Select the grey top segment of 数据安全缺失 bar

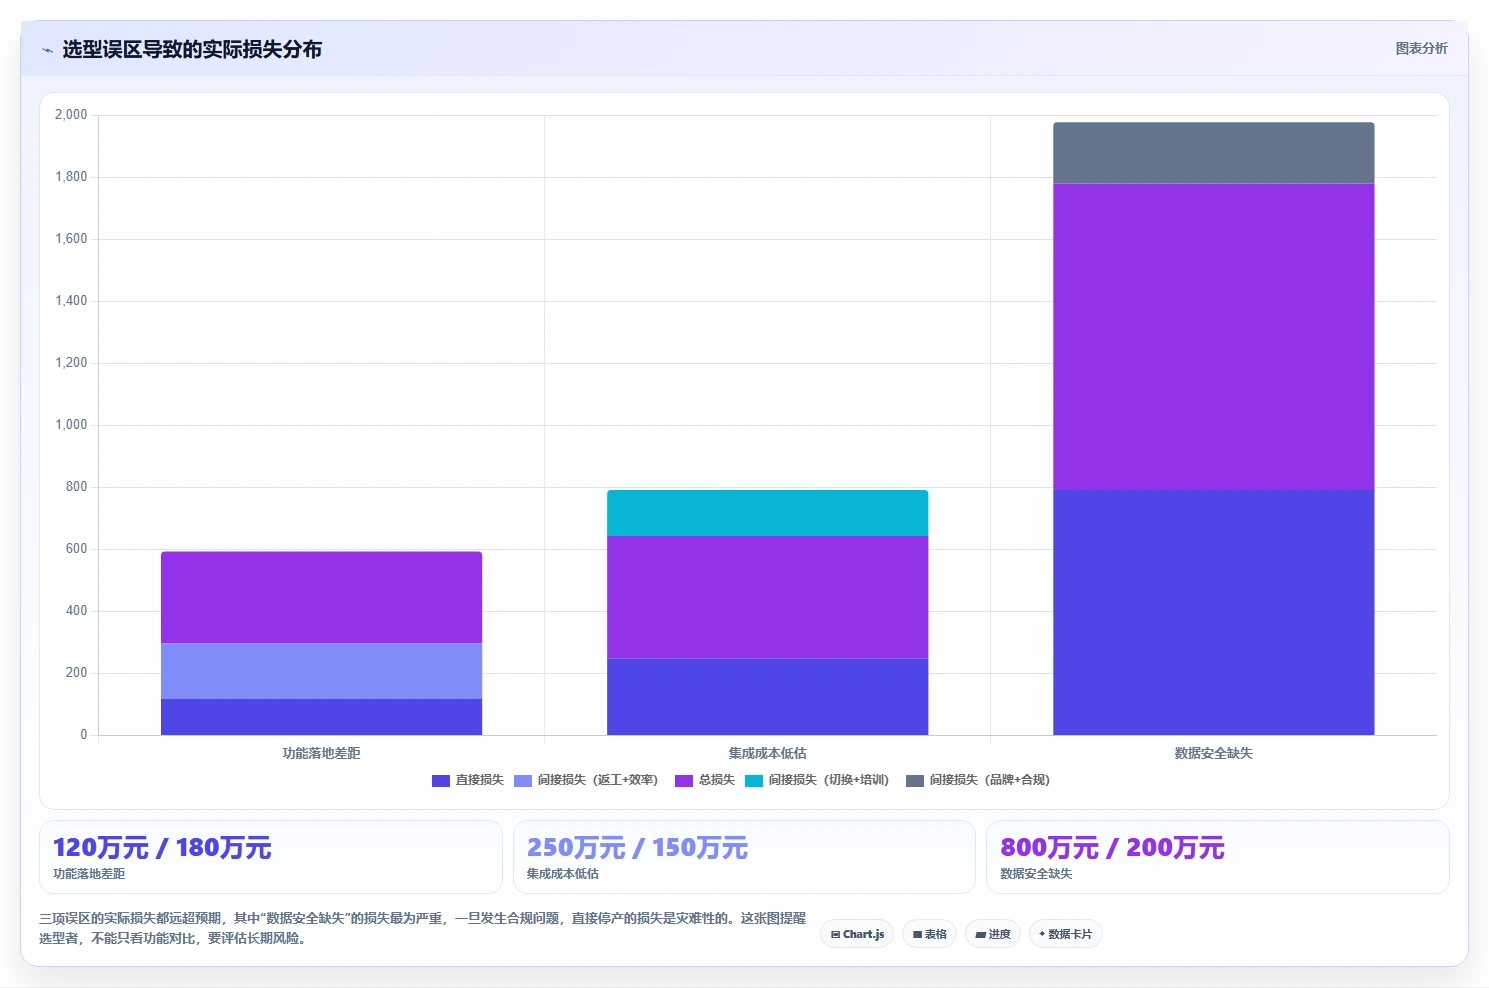[x=1213, y=153]
